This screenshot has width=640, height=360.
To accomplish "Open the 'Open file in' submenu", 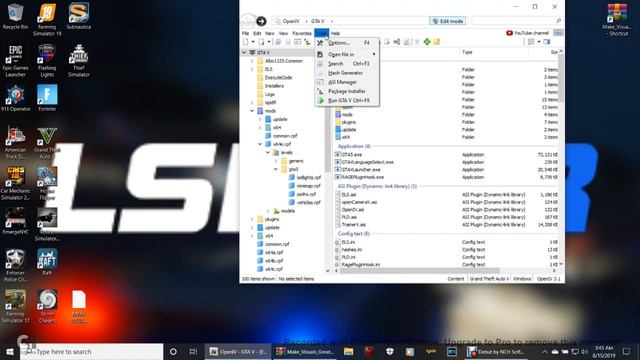I will tap(347, 54).
